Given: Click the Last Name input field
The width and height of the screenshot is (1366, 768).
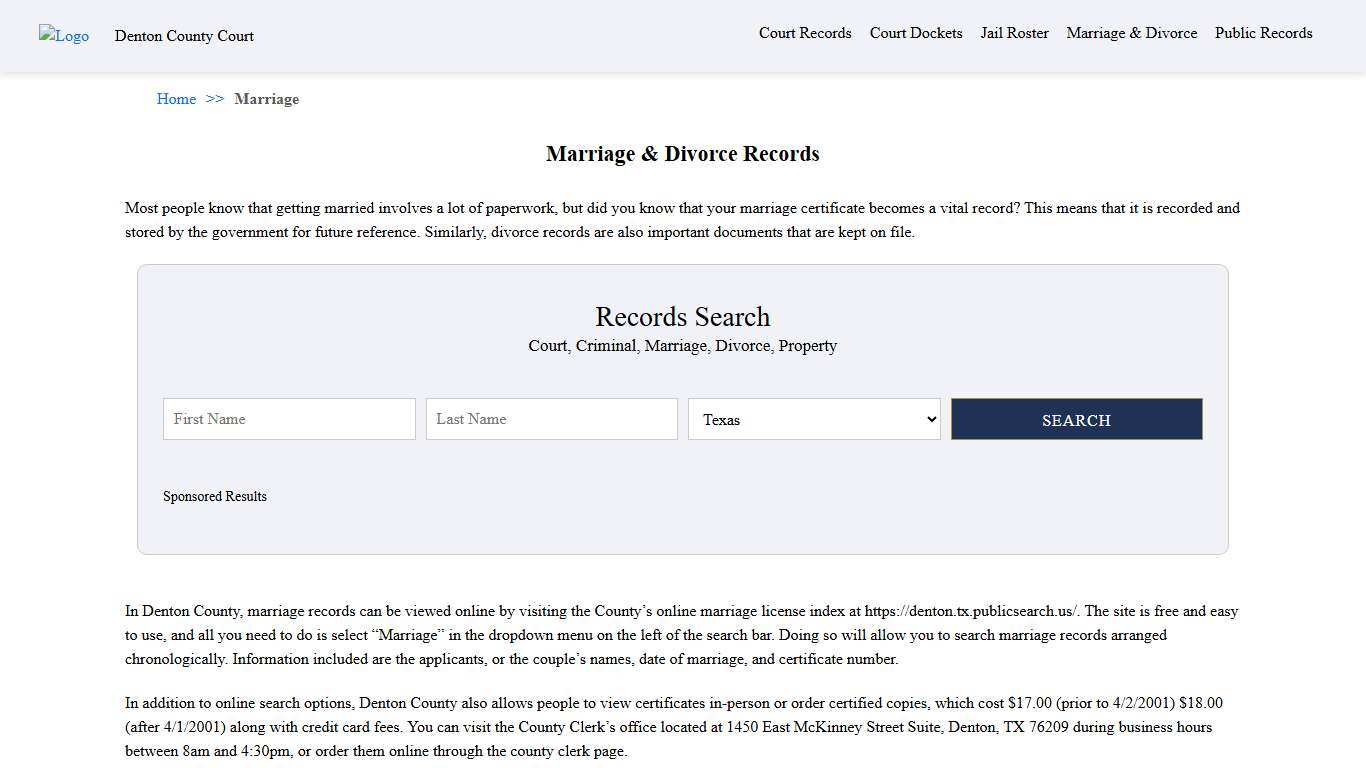Looking at the screenshot, I should (551, 419).
